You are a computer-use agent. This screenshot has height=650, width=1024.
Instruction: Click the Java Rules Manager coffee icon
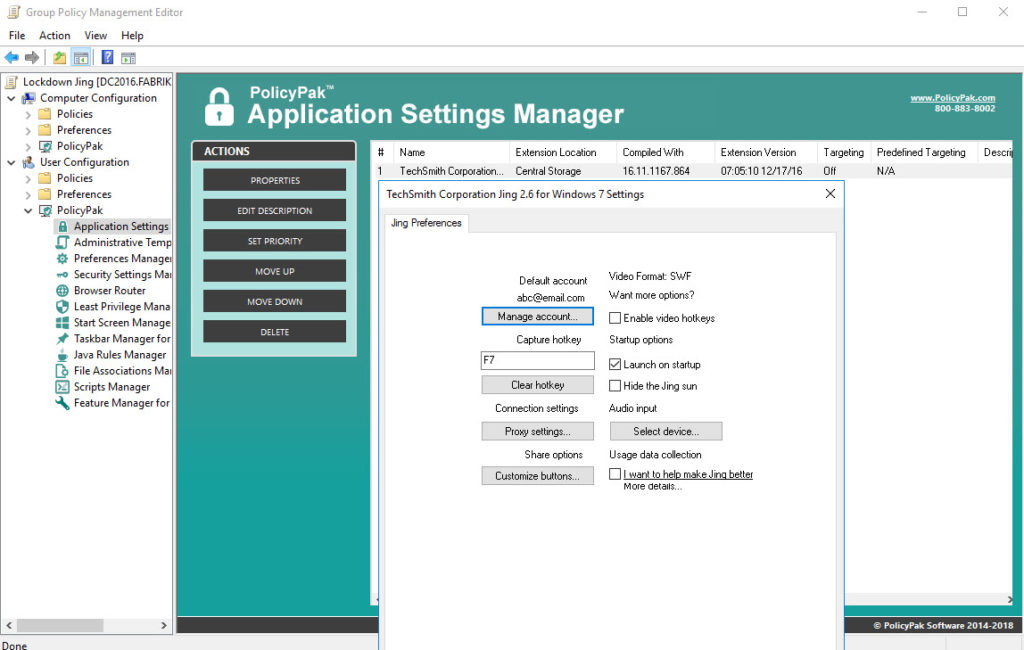(62, 355)
